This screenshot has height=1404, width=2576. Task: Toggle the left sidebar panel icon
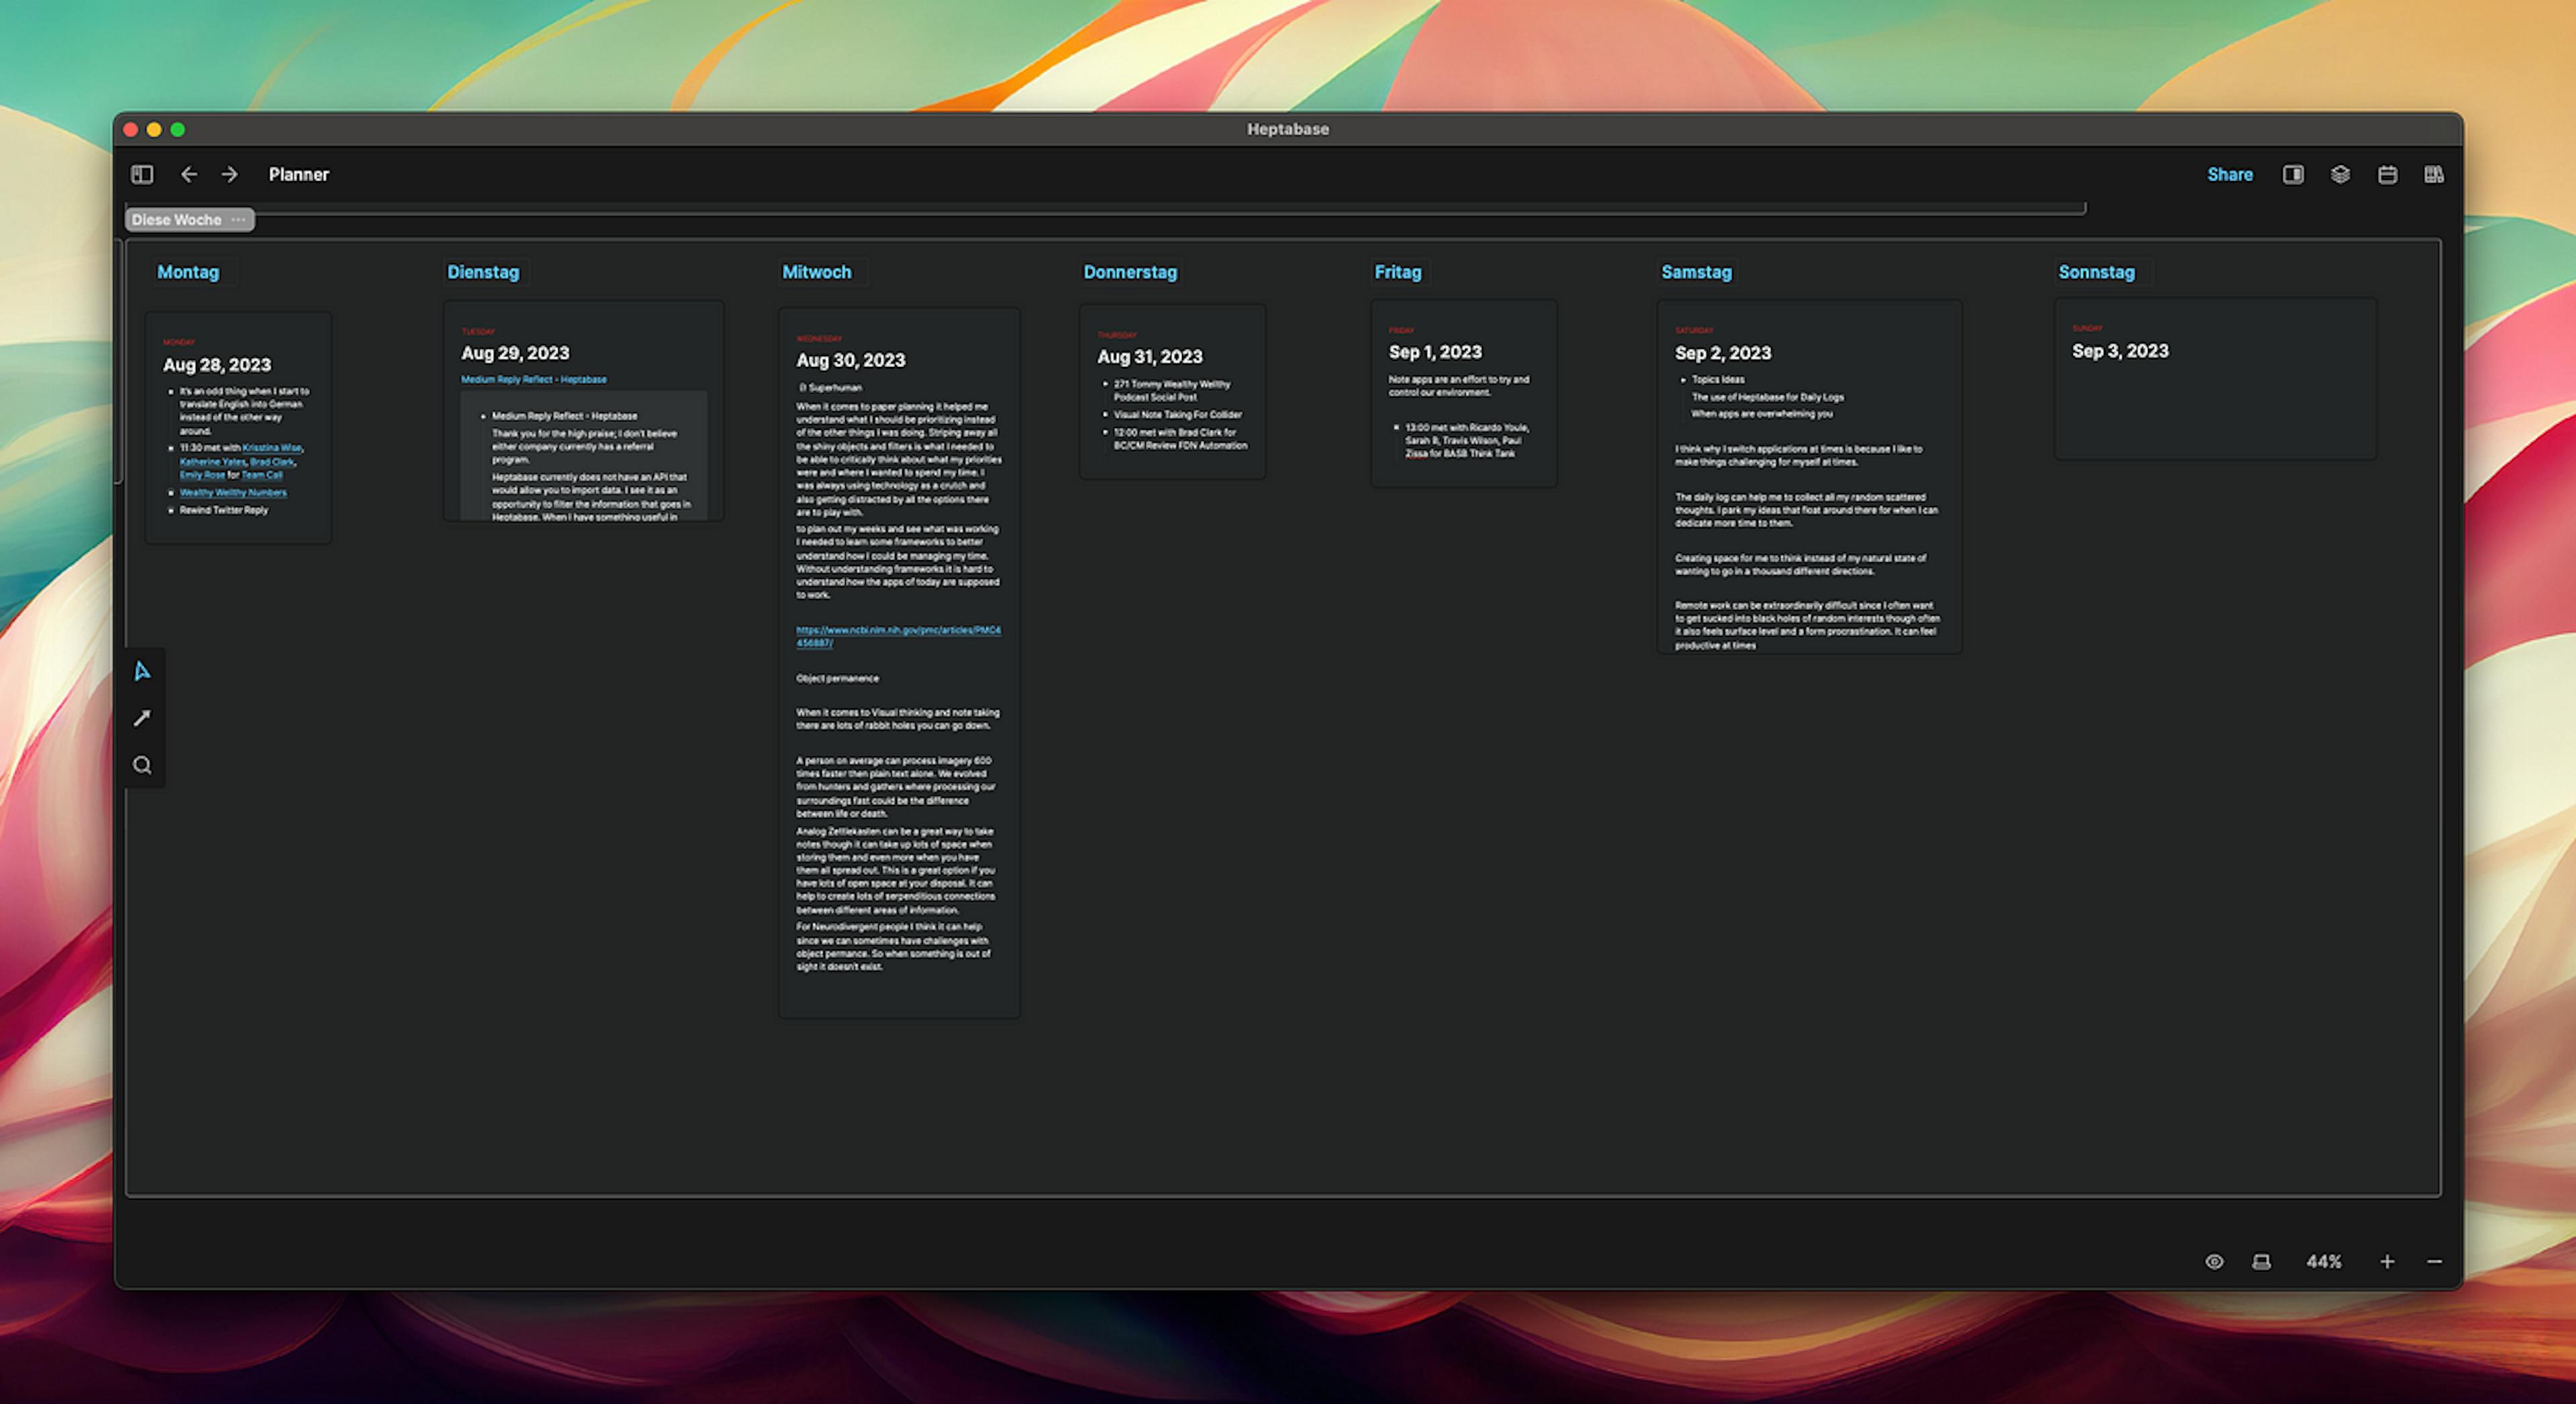click(x=142, y=174)
